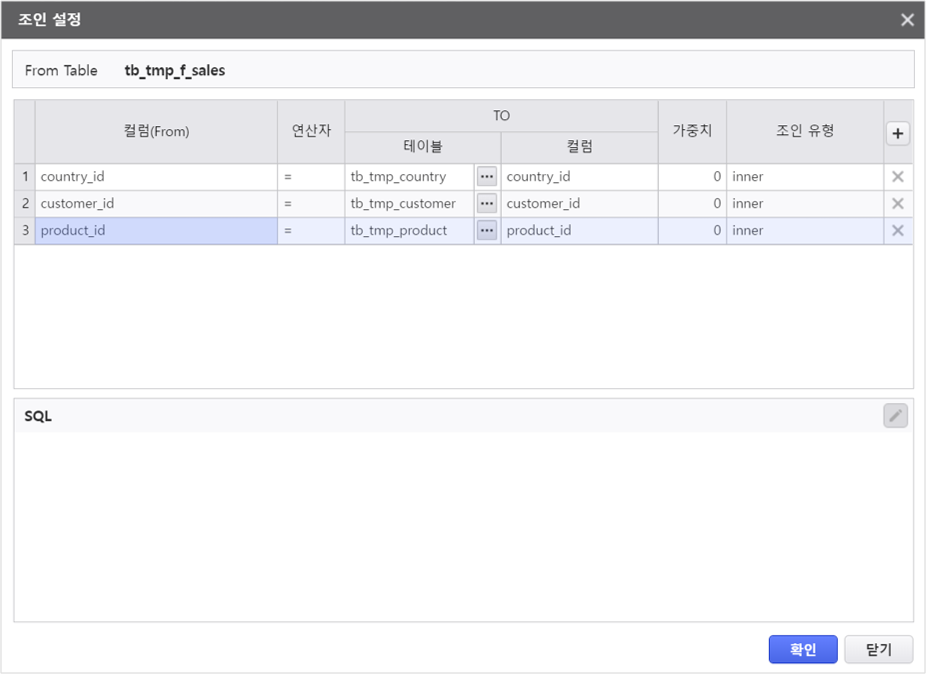Screen dimensions: 926x674
Task: Open table picker for tb_tmp_customer
Action: coord(487,204)
